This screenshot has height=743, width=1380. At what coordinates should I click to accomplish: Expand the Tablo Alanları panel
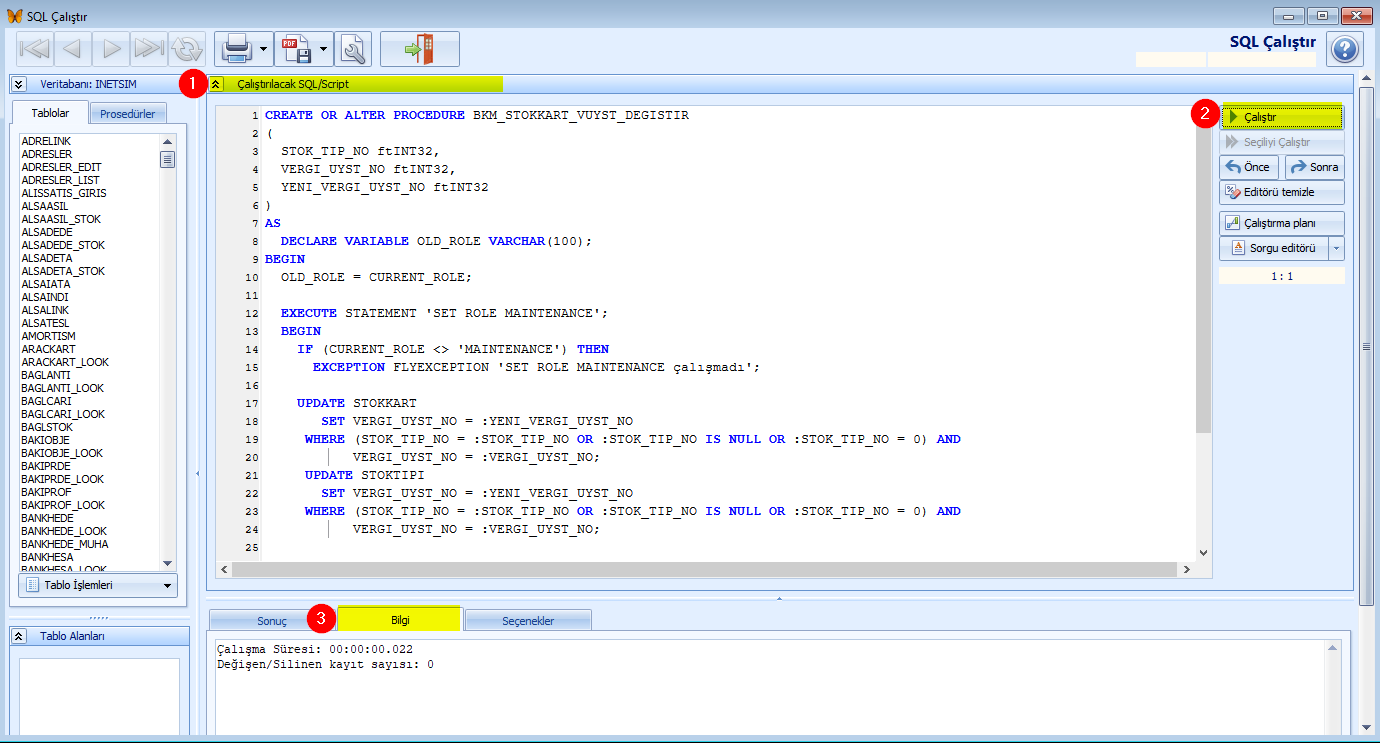pyautogui.click(x=18, y=636)
